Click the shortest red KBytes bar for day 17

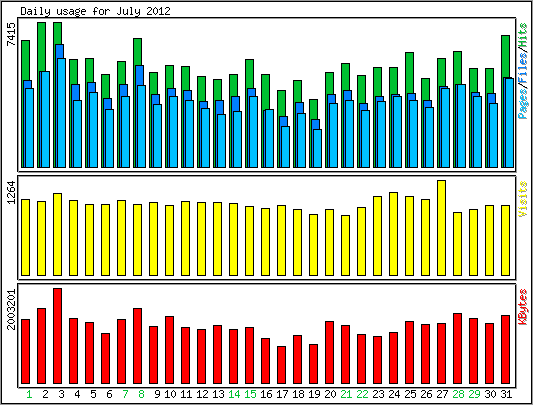point(281,365)
